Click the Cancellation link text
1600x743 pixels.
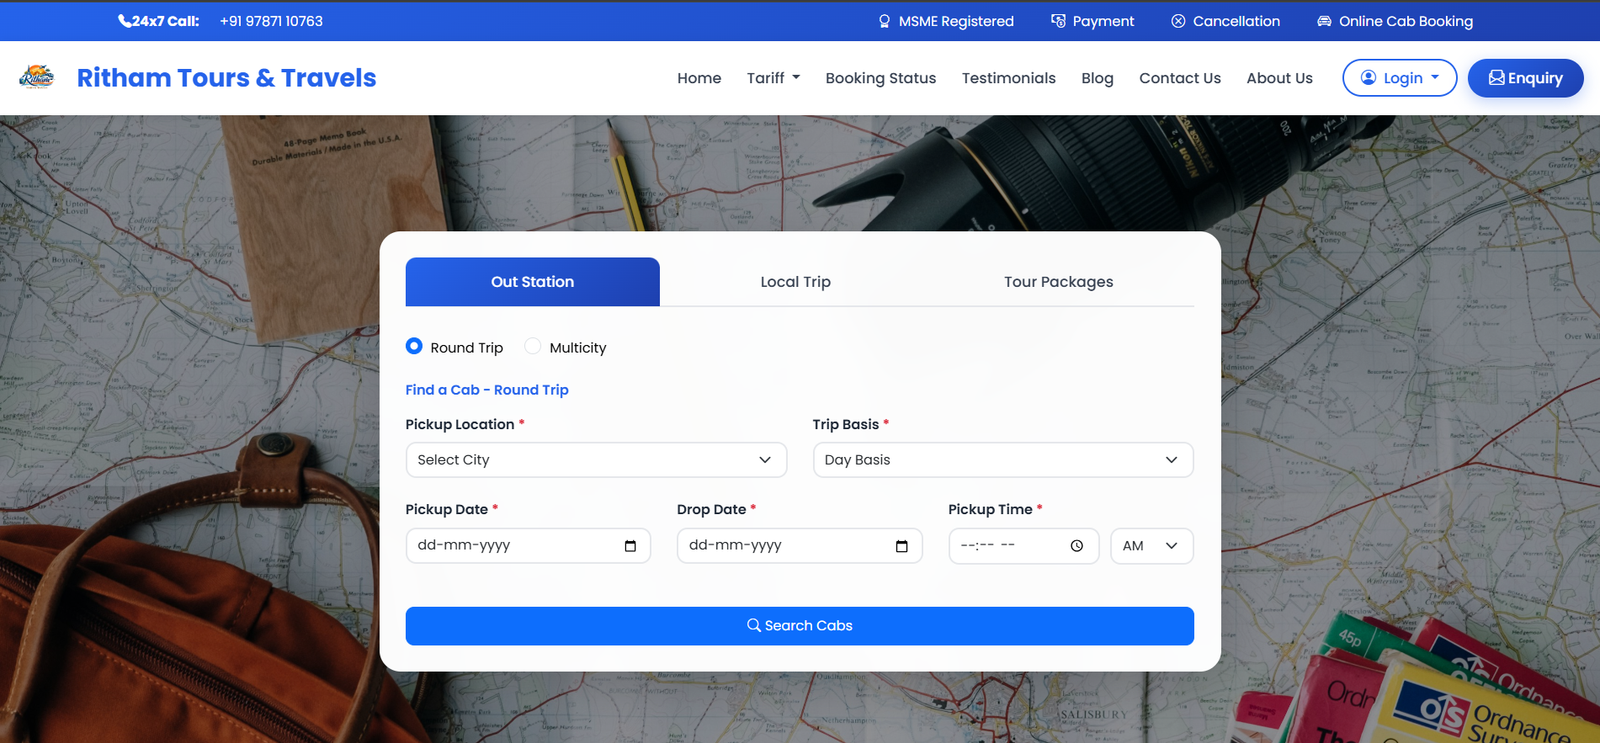pos(1236,21)
